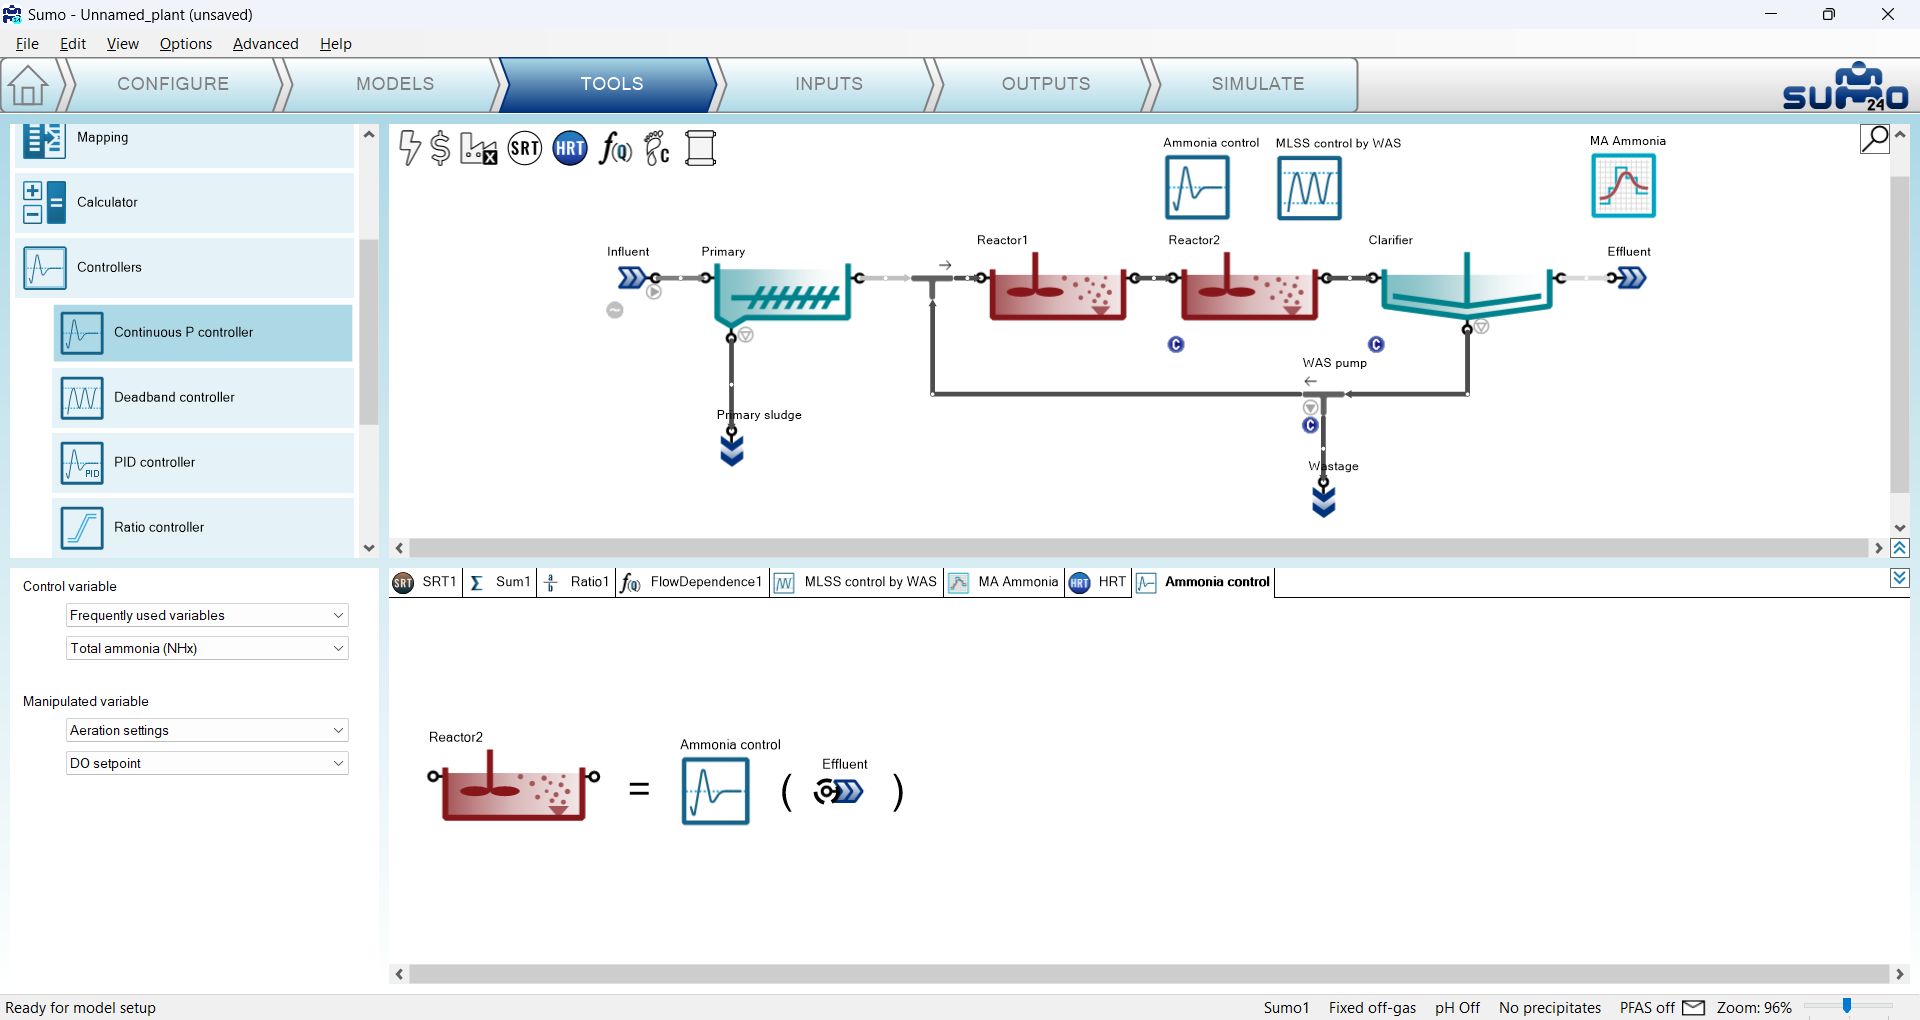Image resolution: width=1920 pixels, height=1020 pixels.
Task: Select the Reactor1 unit on flowsheet
Action: [1057, 287]
